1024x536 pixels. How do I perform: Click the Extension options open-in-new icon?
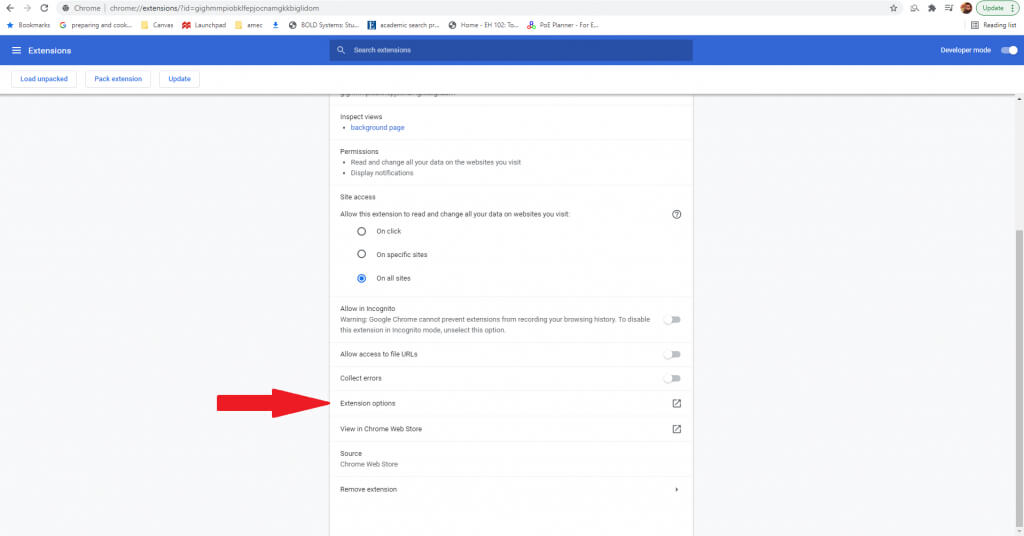pyautogui.click(x=676, y=404)
